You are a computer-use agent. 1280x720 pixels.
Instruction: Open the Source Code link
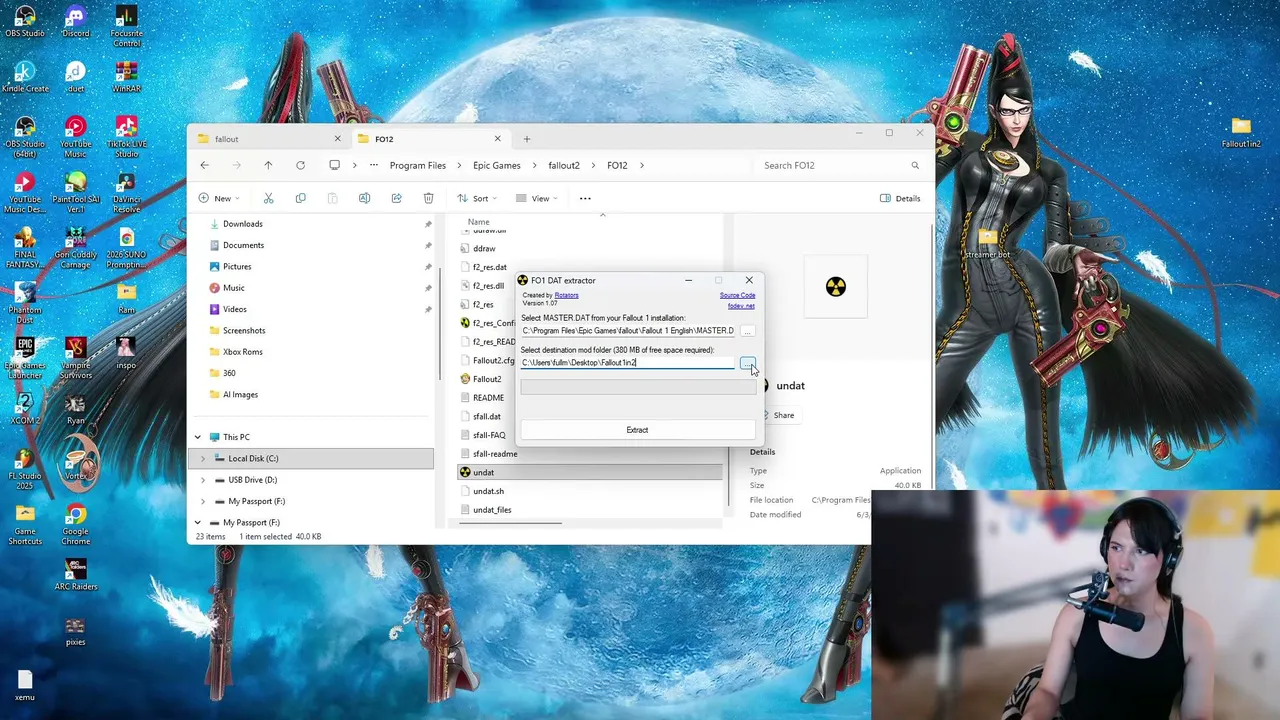pos(737,295)
